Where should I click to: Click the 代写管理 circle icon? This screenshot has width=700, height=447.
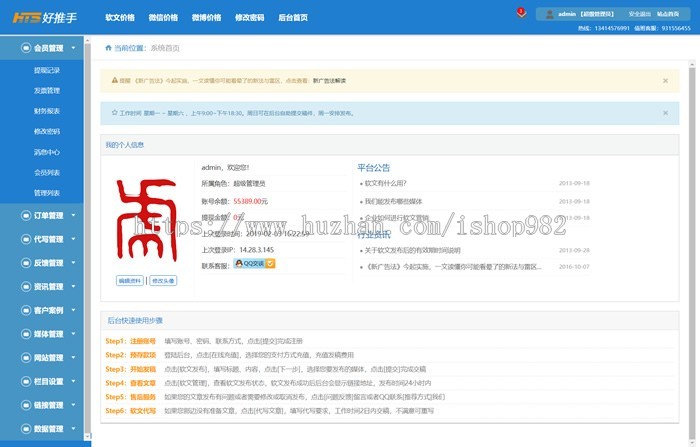point(26,239)
